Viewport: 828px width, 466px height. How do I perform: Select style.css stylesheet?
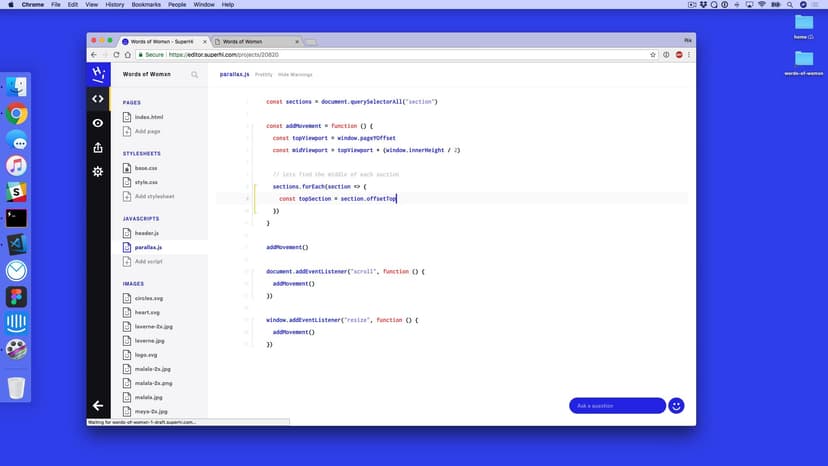(x=146, y=182)
